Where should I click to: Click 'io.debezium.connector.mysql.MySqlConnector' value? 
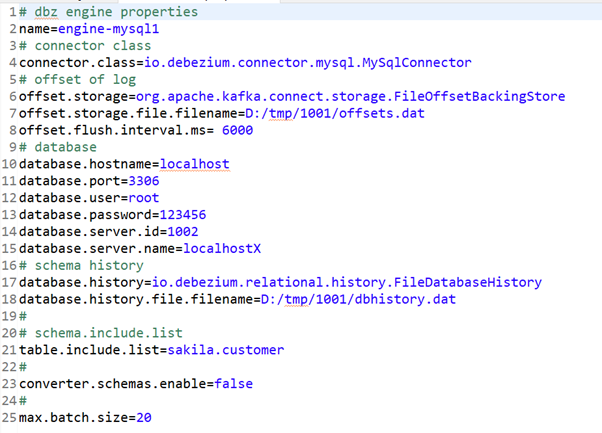[308, 63]
